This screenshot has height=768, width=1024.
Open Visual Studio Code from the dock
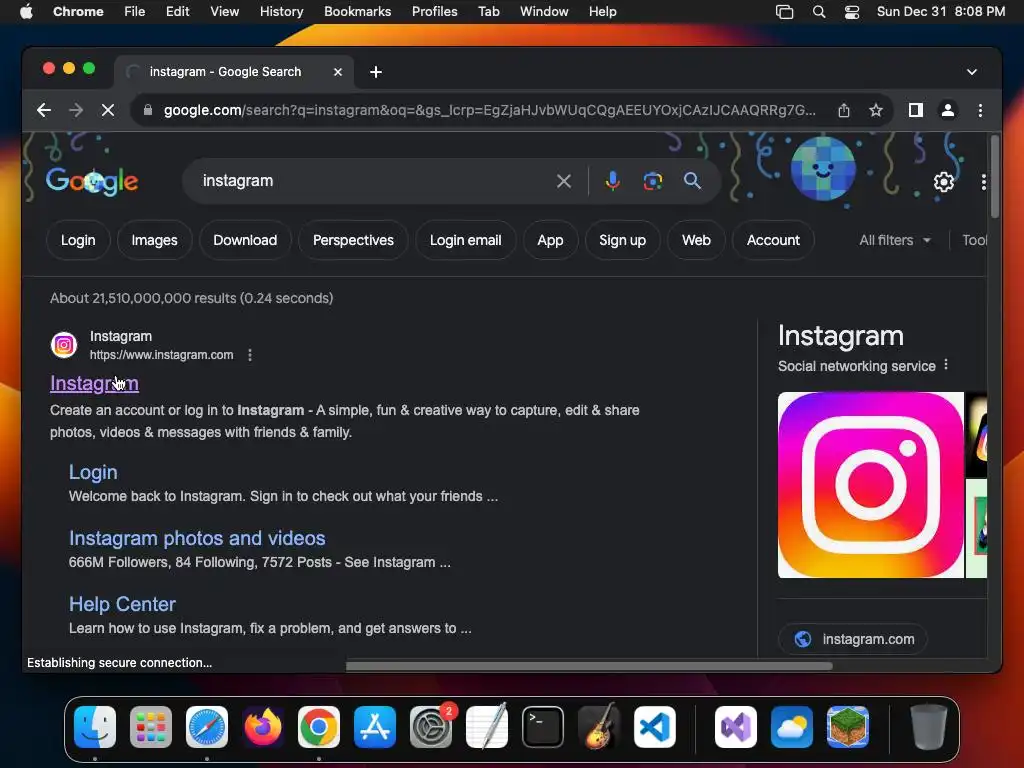(x=654, y=727)
